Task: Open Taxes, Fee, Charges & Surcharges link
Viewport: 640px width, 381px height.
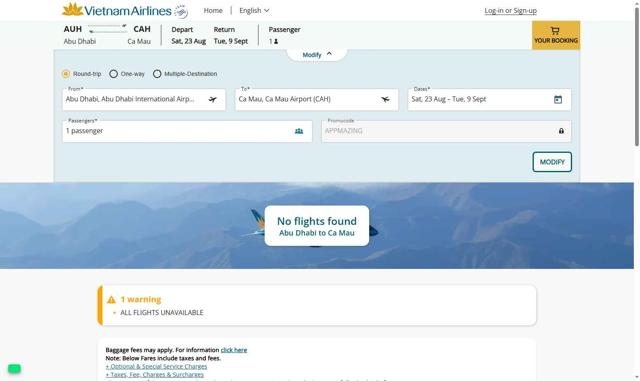Action: pos(155,374)
